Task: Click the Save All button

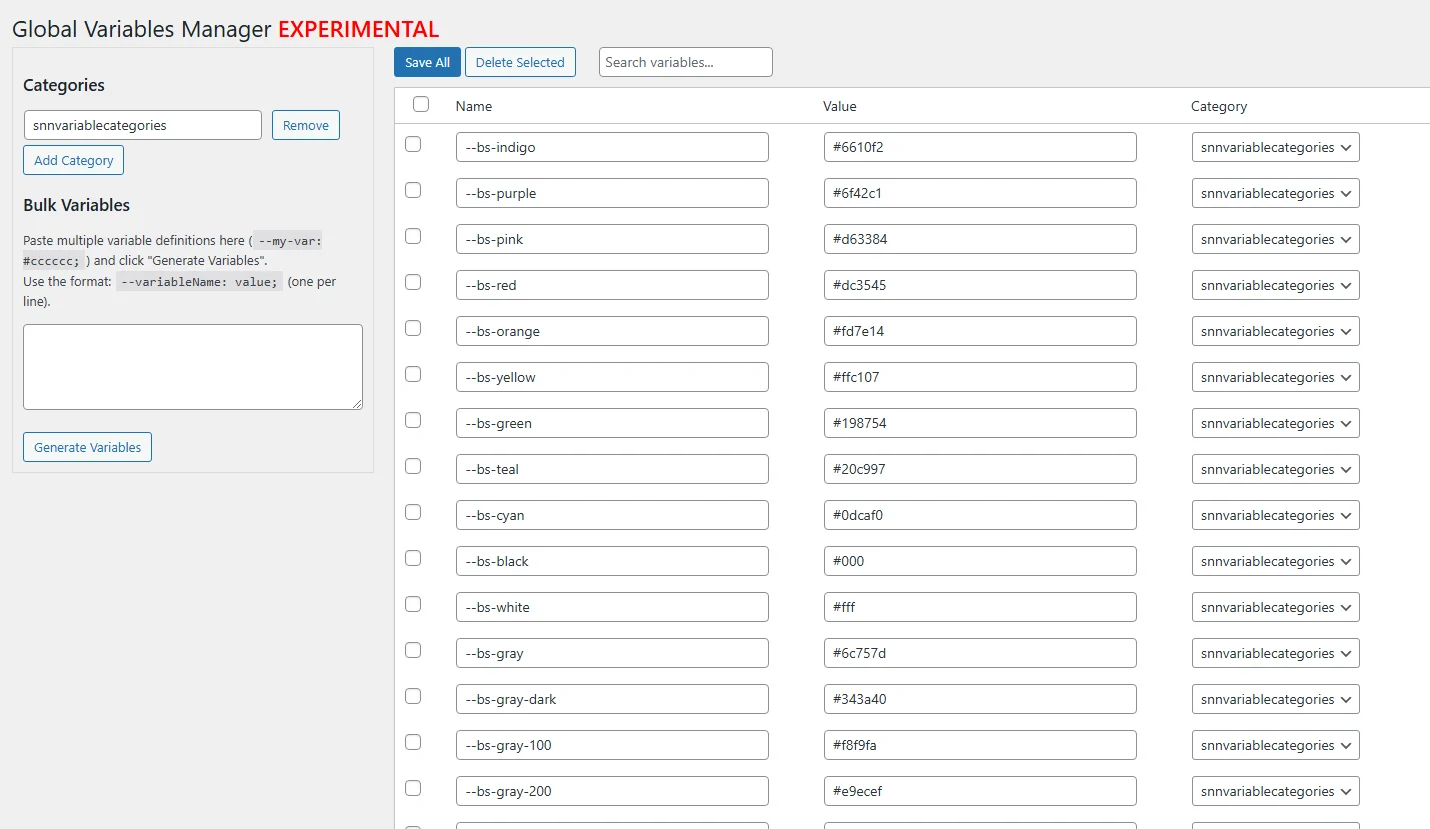Action: point(427,62)
